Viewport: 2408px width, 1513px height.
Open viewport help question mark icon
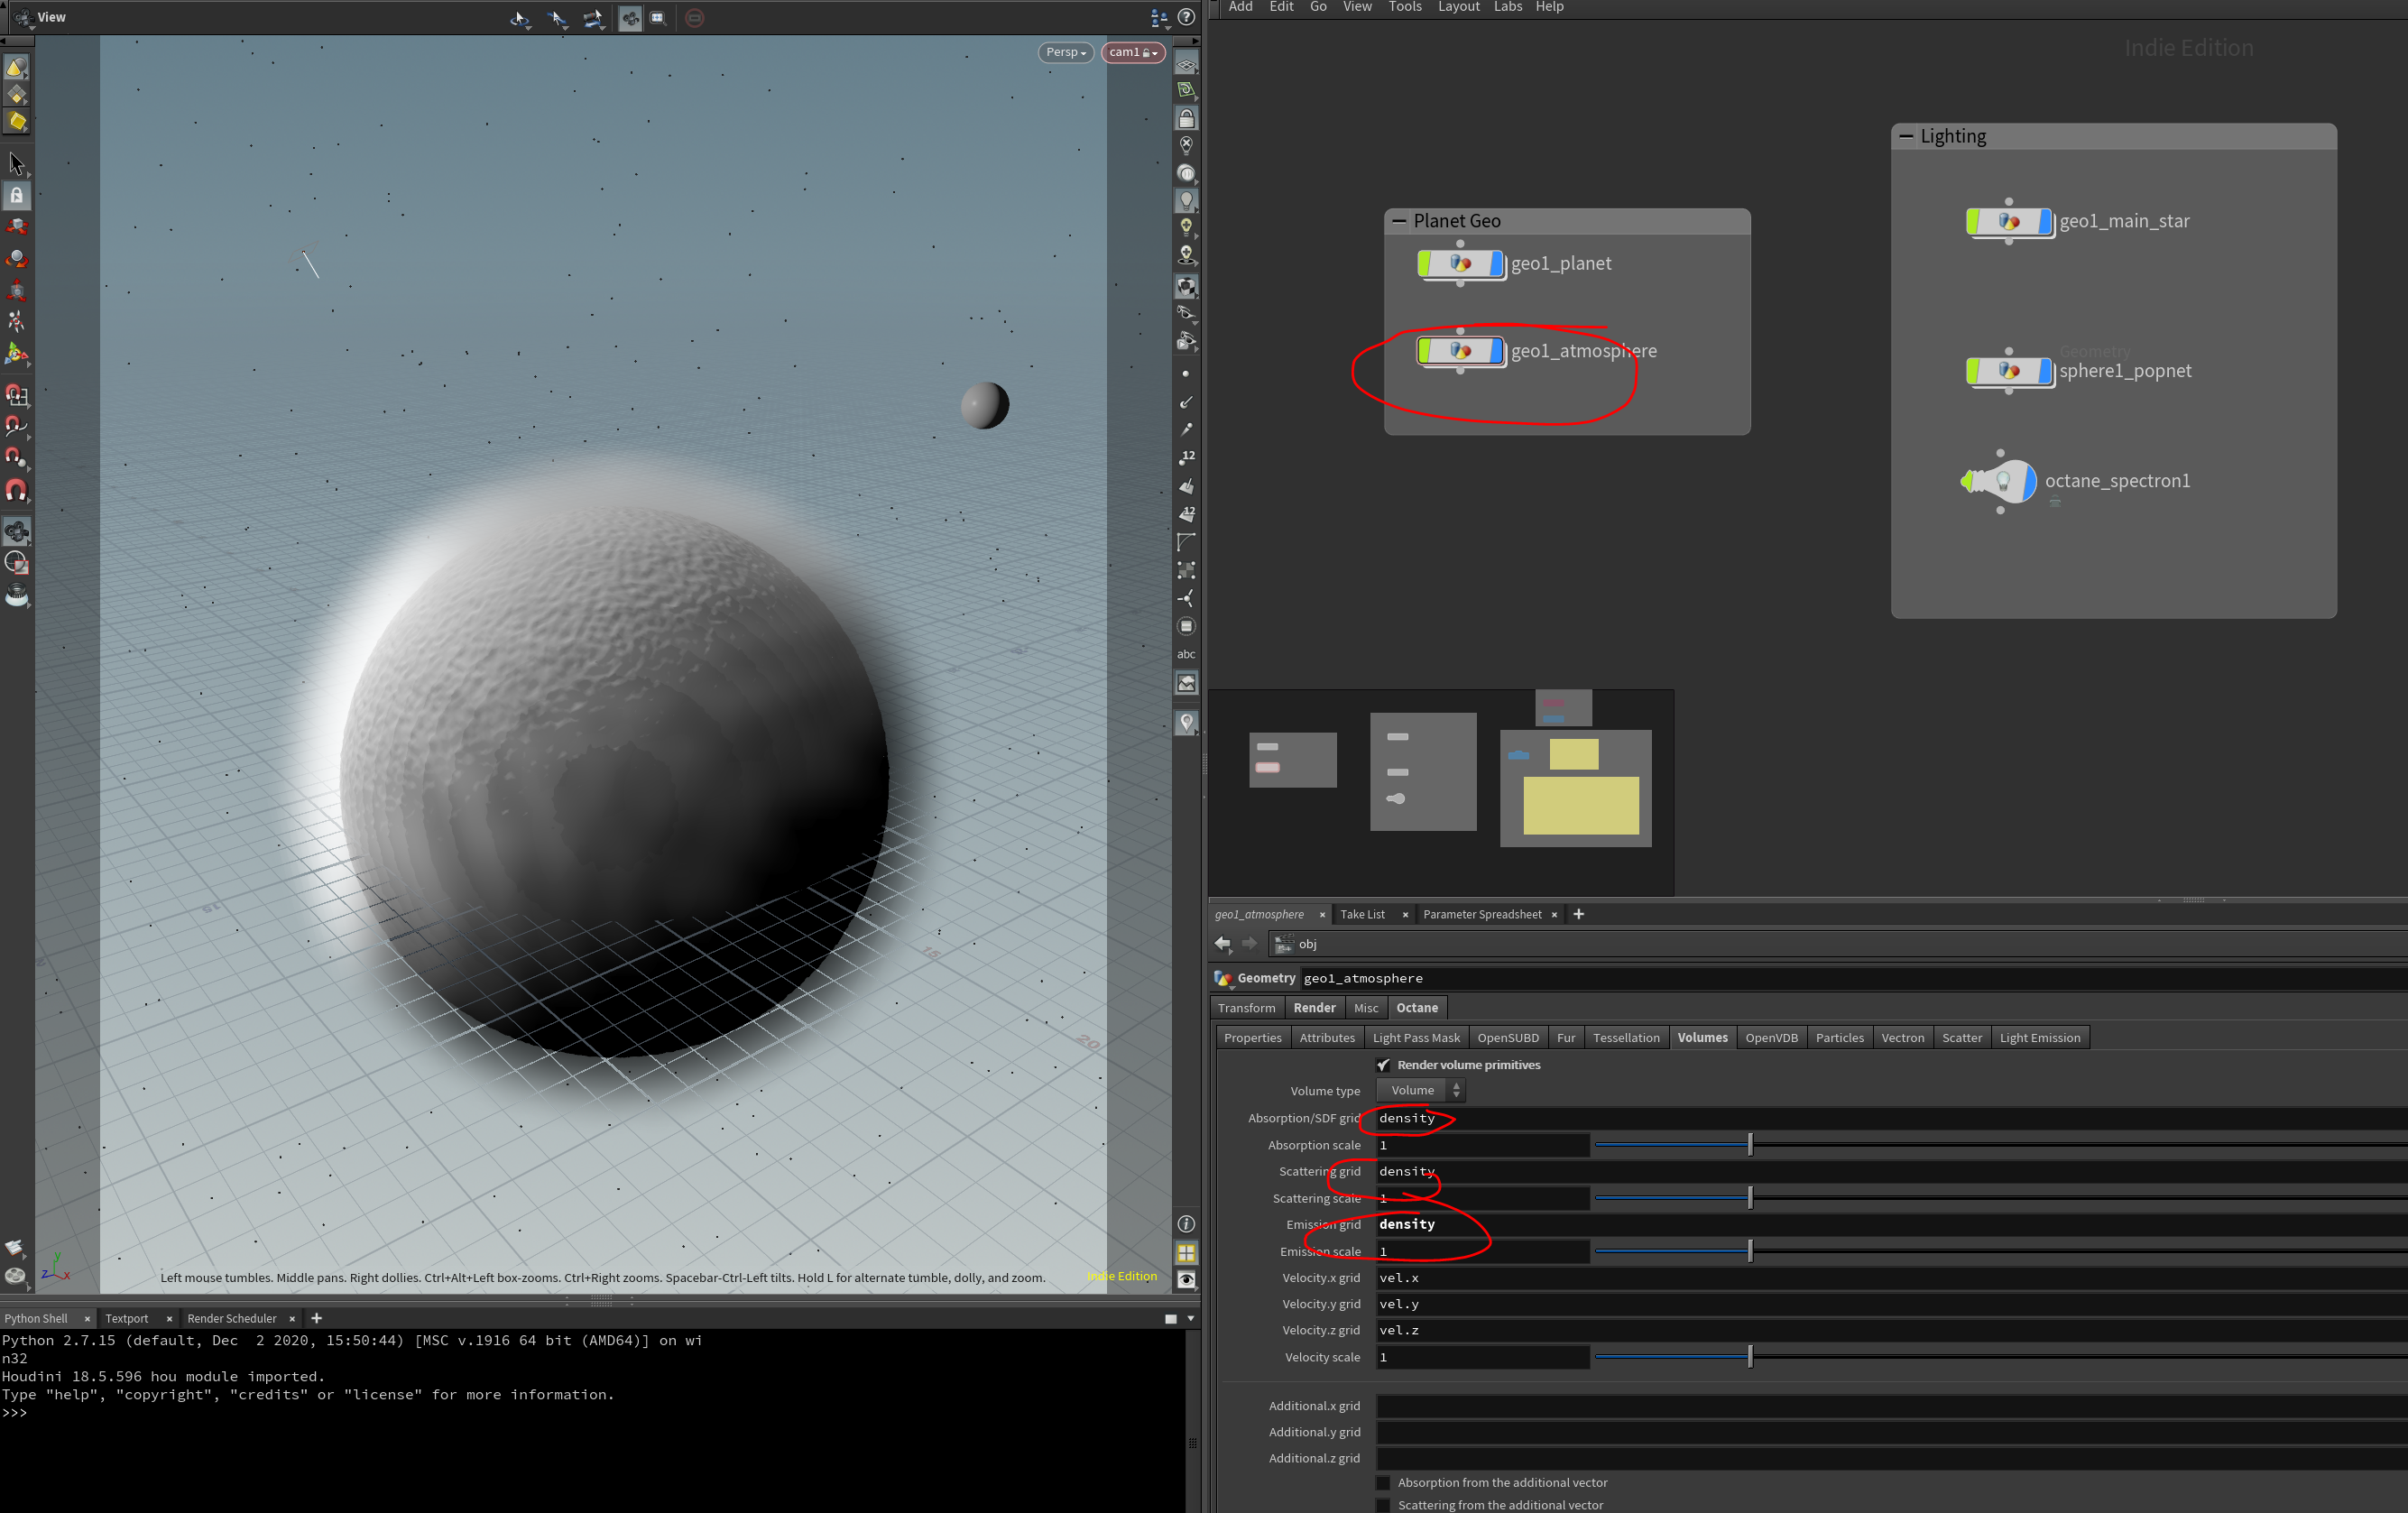(1186, 17)
